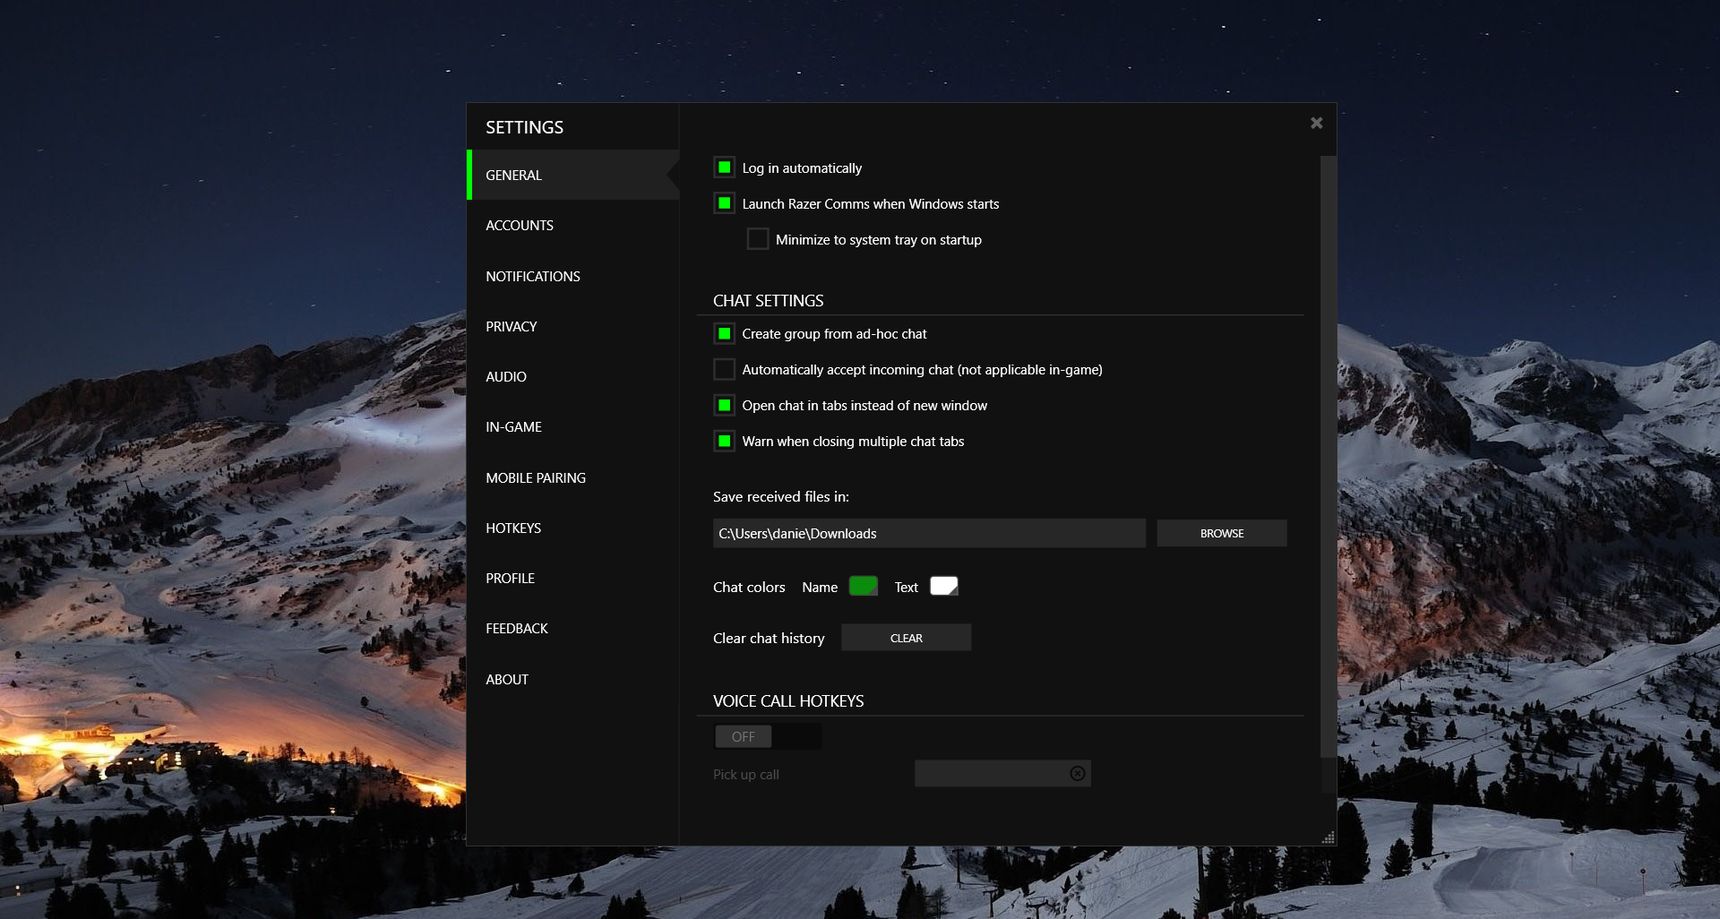
Task: Click the 'Pick up call' label
Action: coord(746,774)
